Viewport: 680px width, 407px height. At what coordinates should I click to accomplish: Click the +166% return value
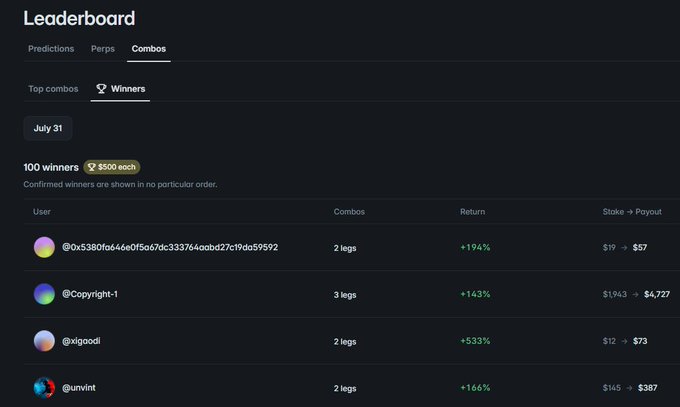pyautogui.click(x=475, y=388)
